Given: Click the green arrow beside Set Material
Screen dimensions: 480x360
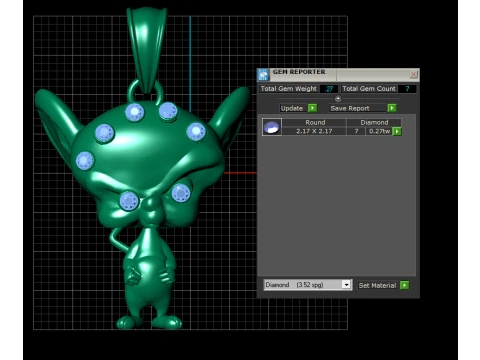Looking at the screenshot, I should 404,285.
